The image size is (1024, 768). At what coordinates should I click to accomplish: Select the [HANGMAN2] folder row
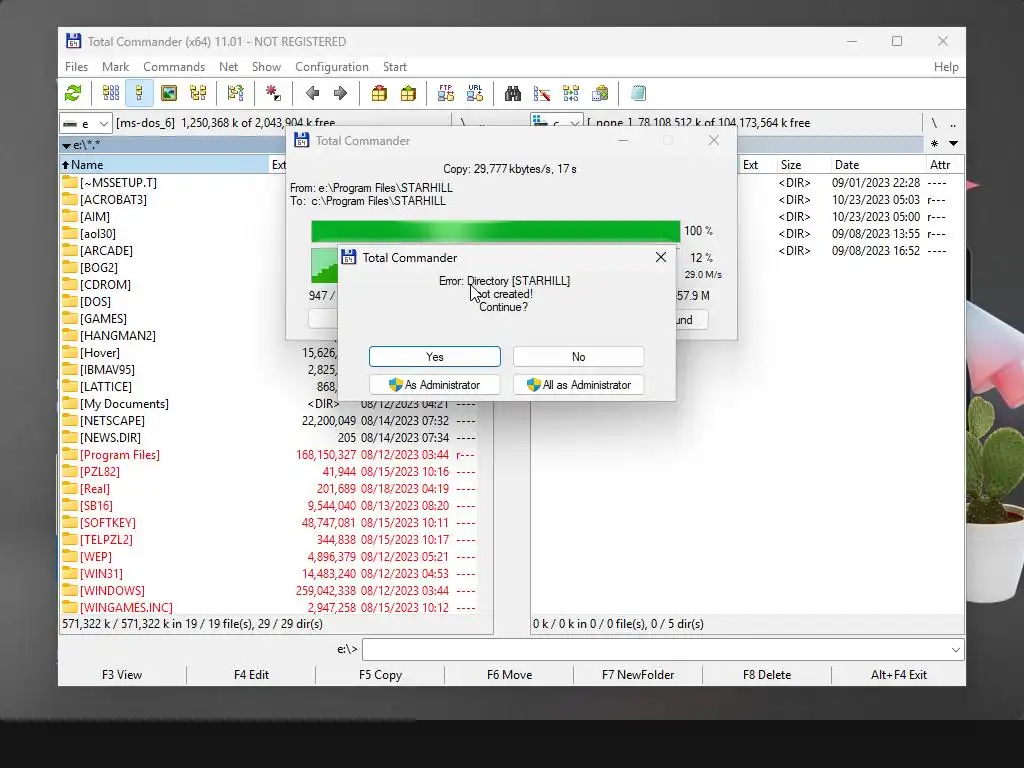tap(172, 335)
